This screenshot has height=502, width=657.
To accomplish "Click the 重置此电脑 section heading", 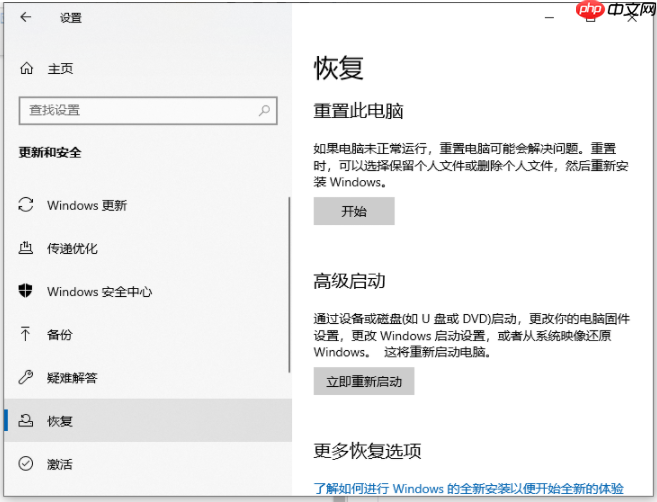I will [x=359, y=111].
